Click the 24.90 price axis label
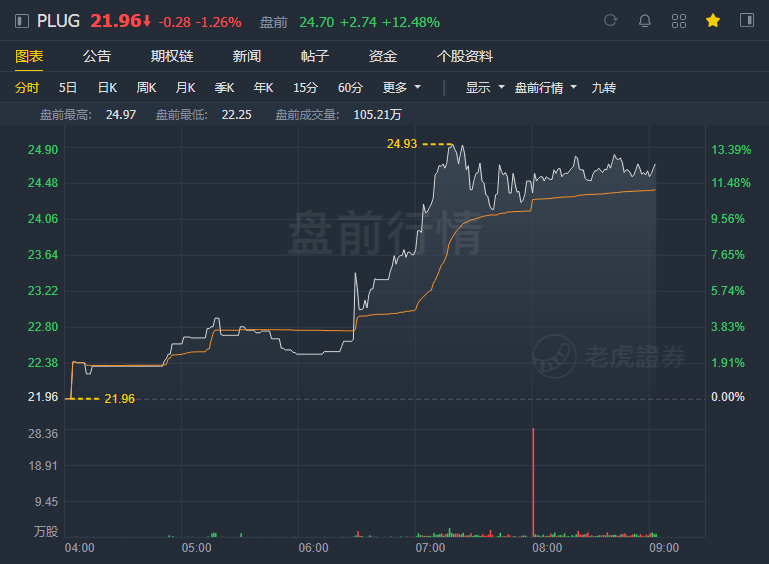 [x=43, y=150]
